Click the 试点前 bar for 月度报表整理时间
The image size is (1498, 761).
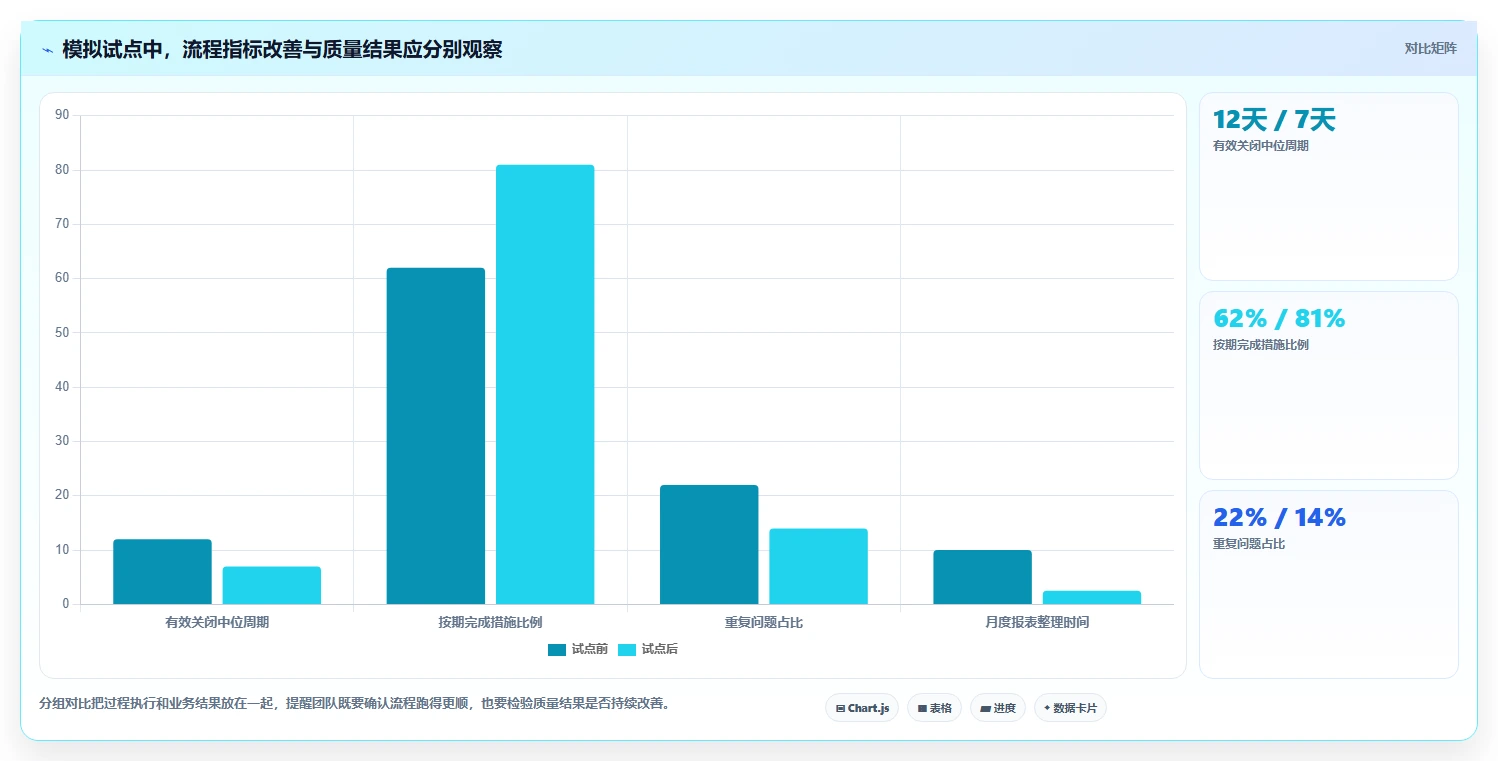(982, 577)
